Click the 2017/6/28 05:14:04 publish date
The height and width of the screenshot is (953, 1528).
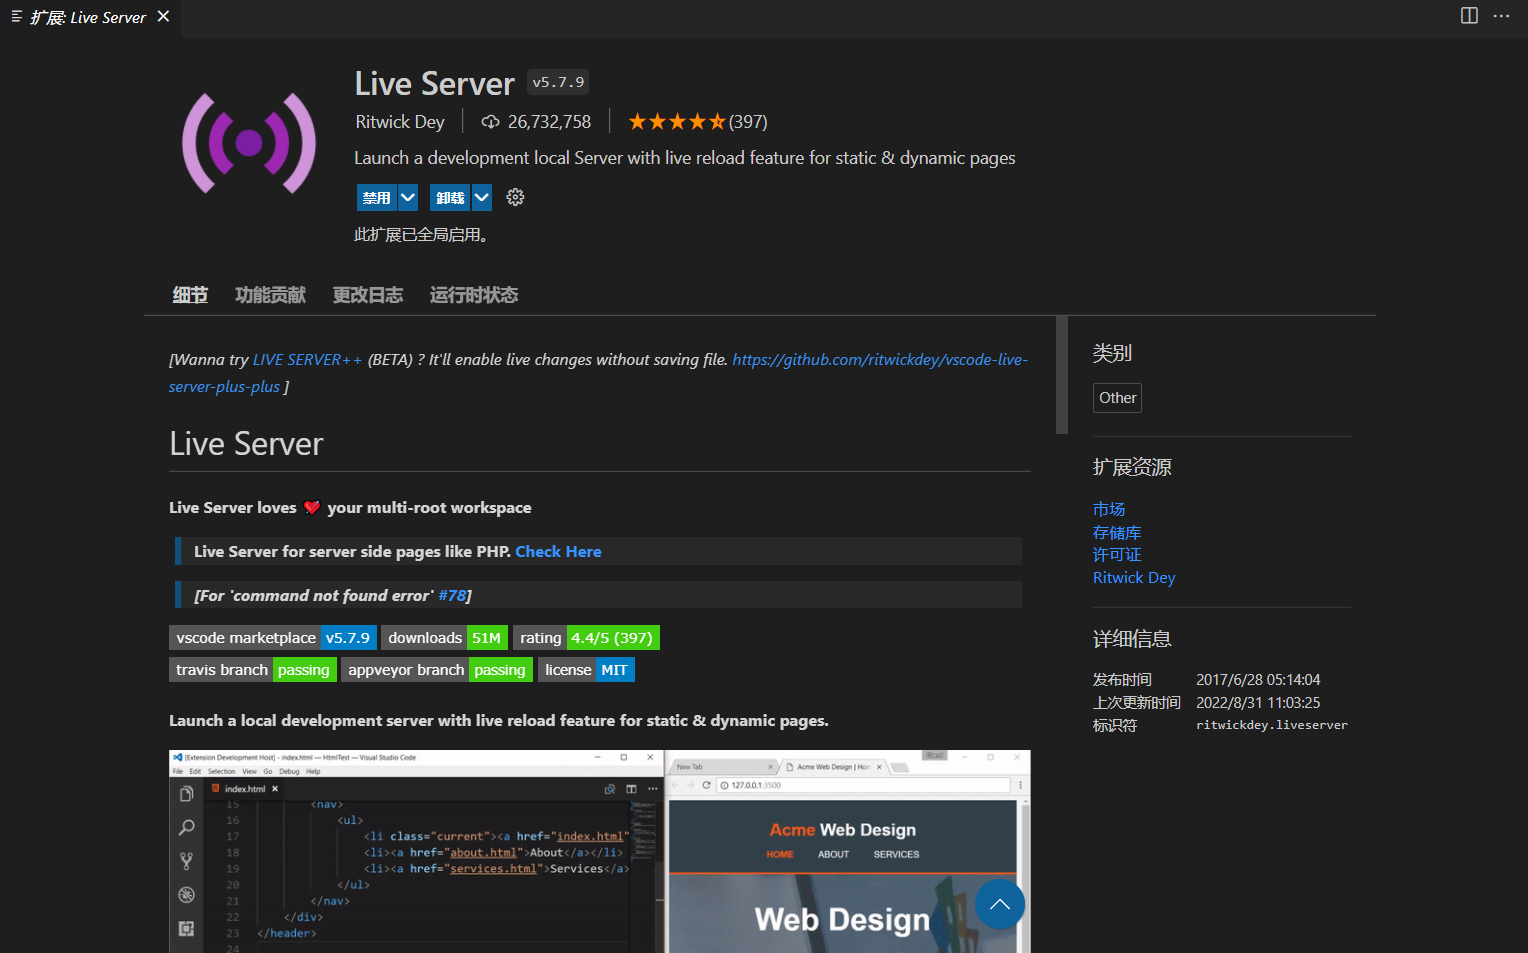(1258, 680)
